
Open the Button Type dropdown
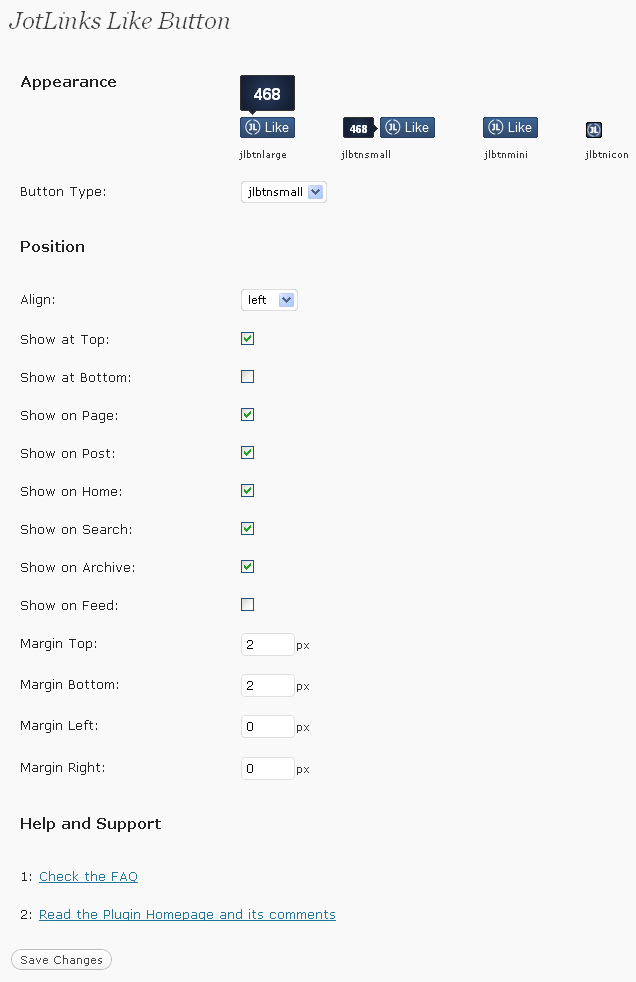[284, 192]
